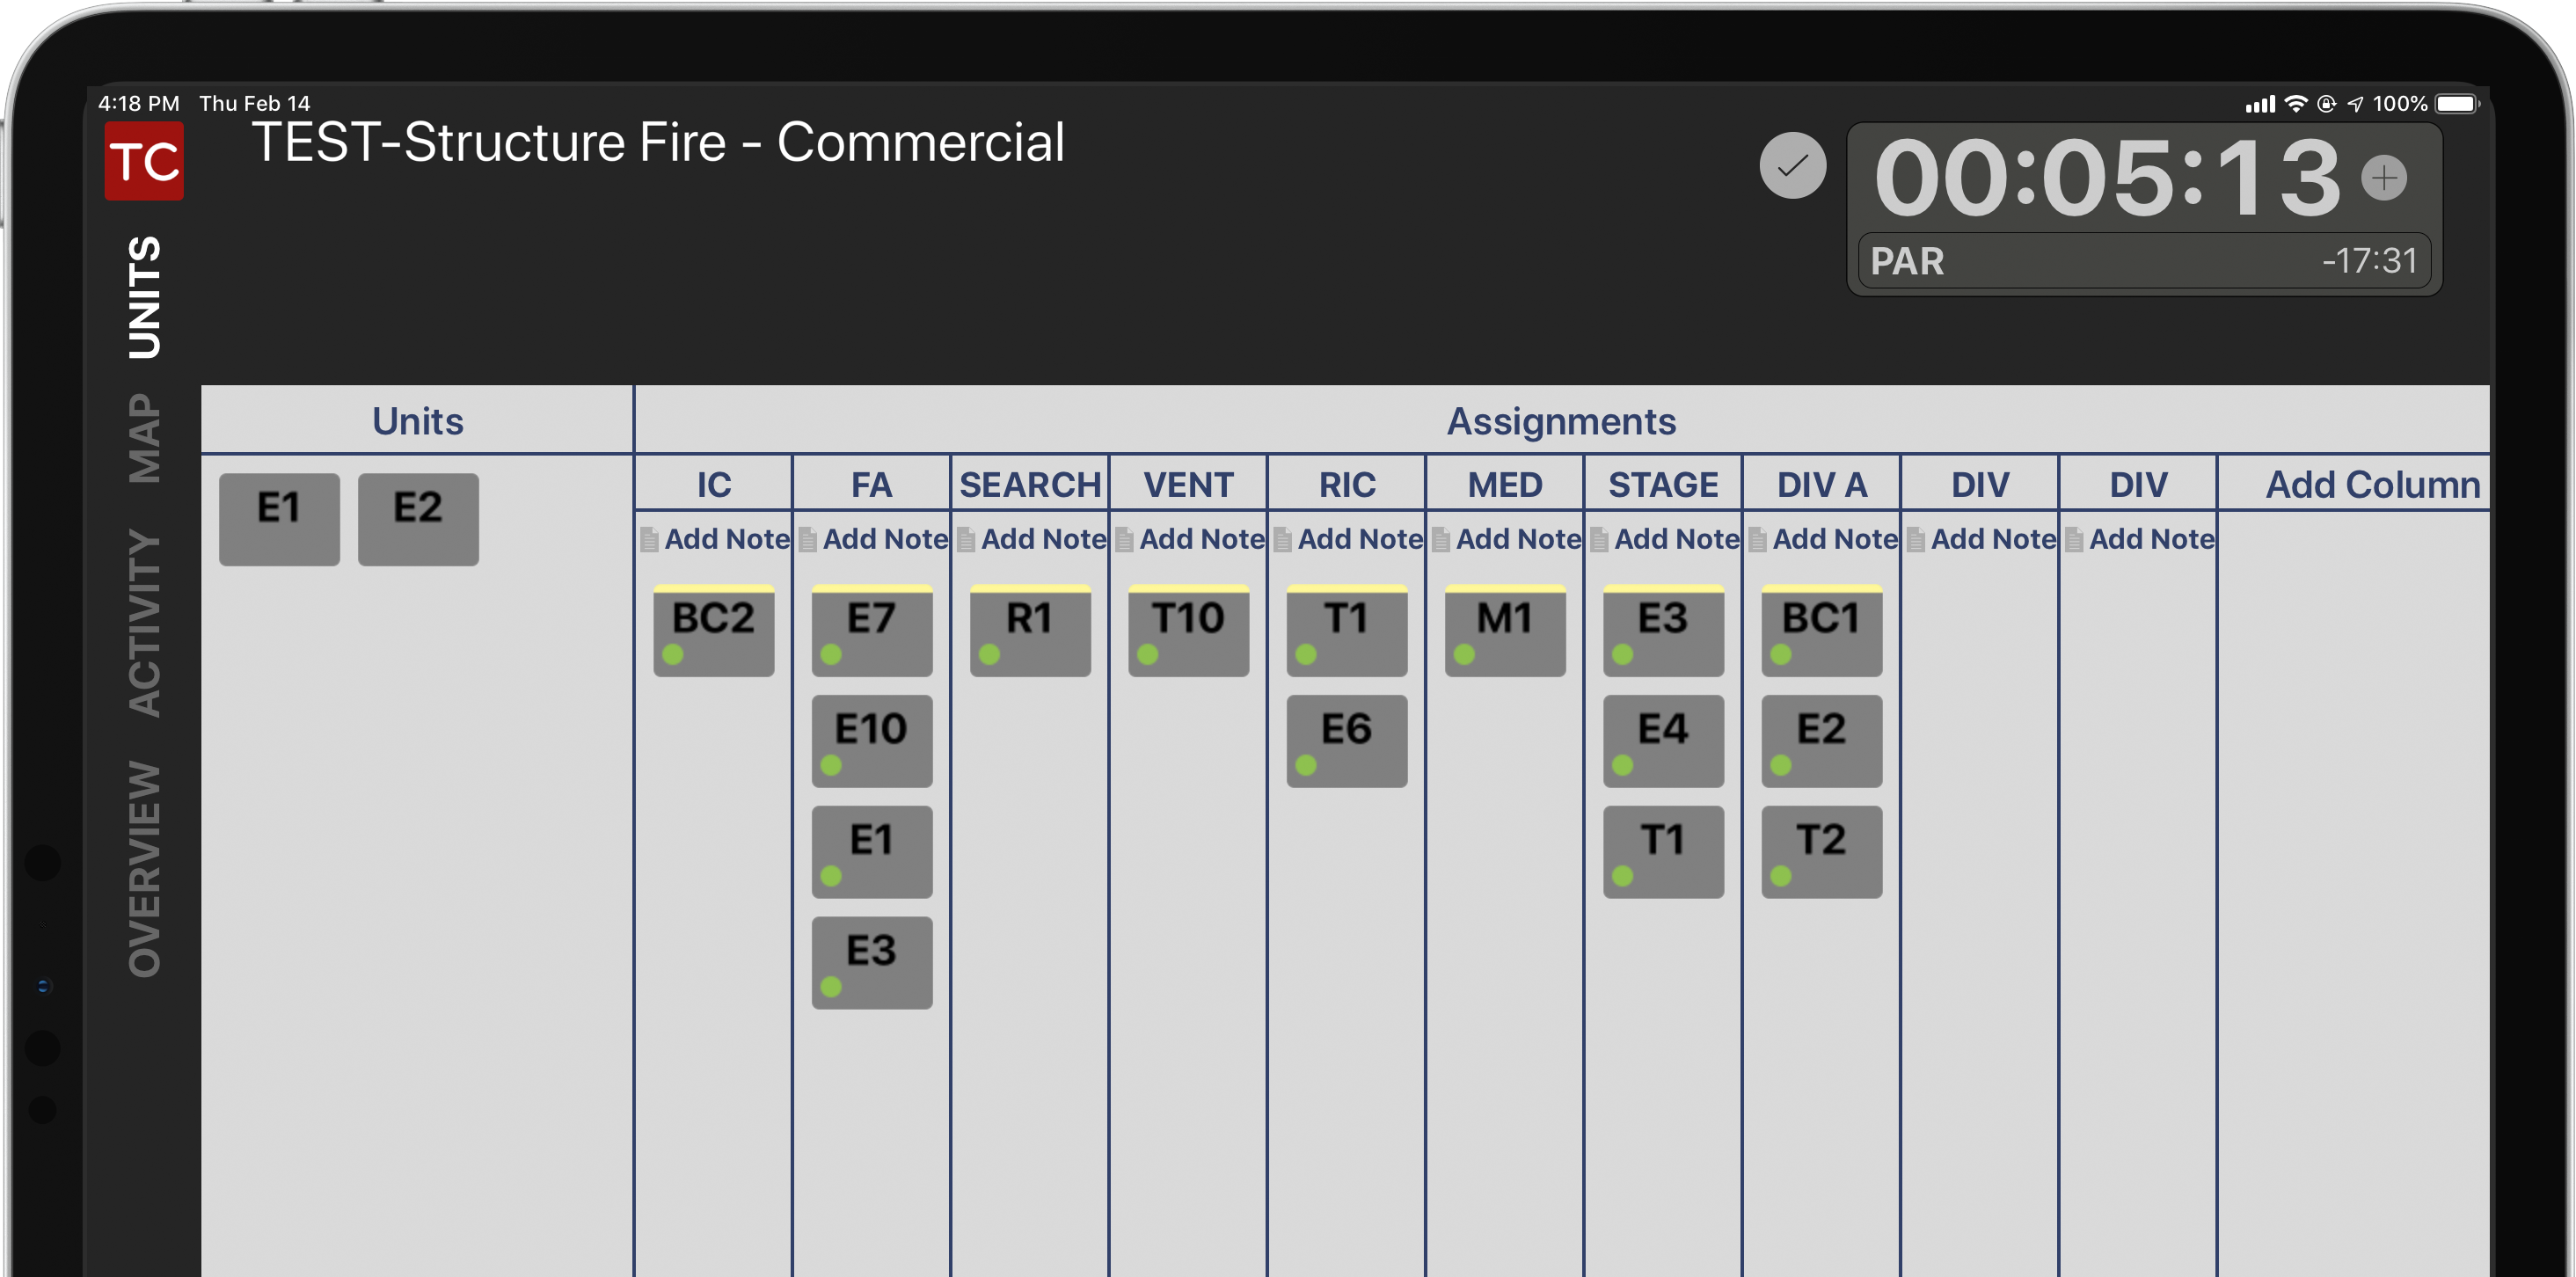Tap the red TC app logo

coord(144,161)
